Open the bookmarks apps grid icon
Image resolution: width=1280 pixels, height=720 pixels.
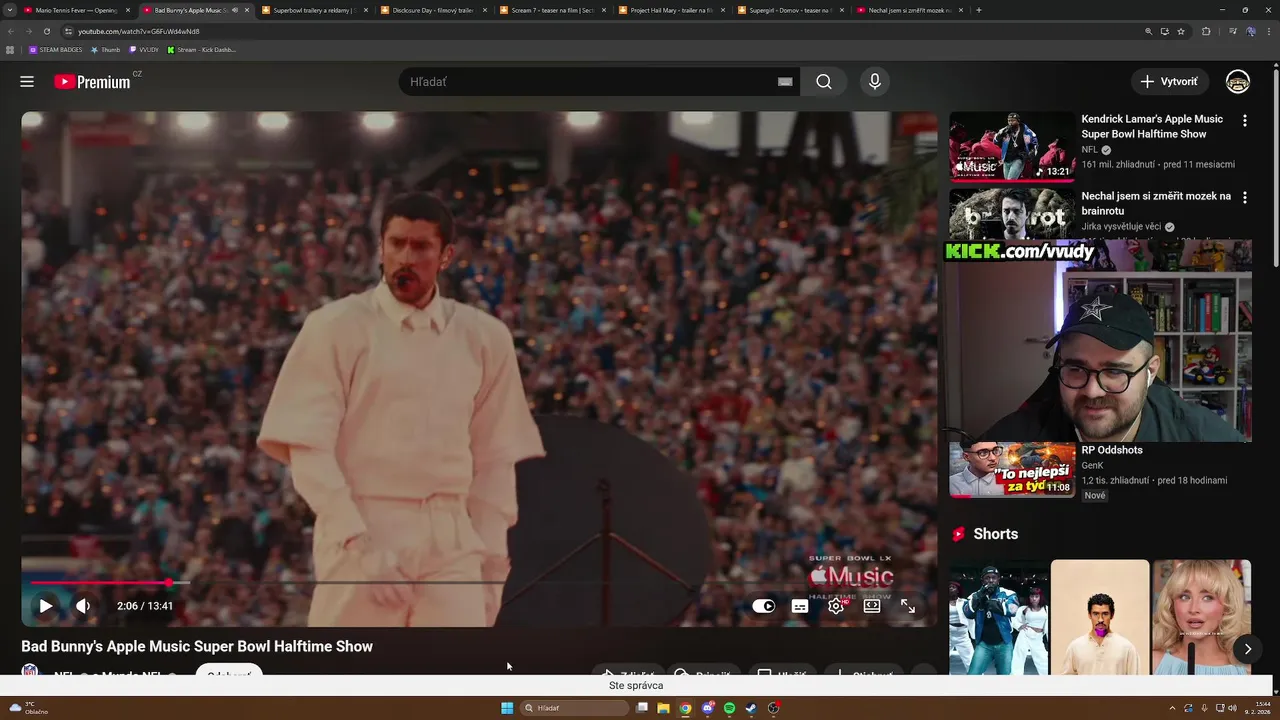(10, 49)
